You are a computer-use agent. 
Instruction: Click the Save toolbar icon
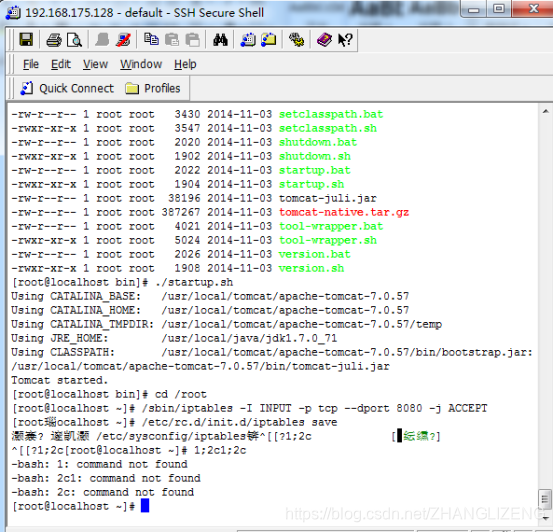(26, 40)
